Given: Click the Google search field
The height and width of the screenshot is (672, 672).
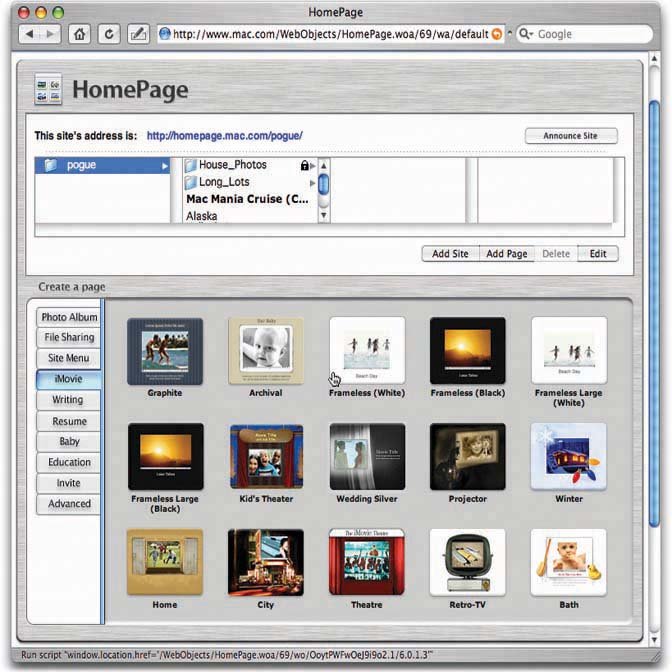Looking at the screenshot, I should [585, 34].
